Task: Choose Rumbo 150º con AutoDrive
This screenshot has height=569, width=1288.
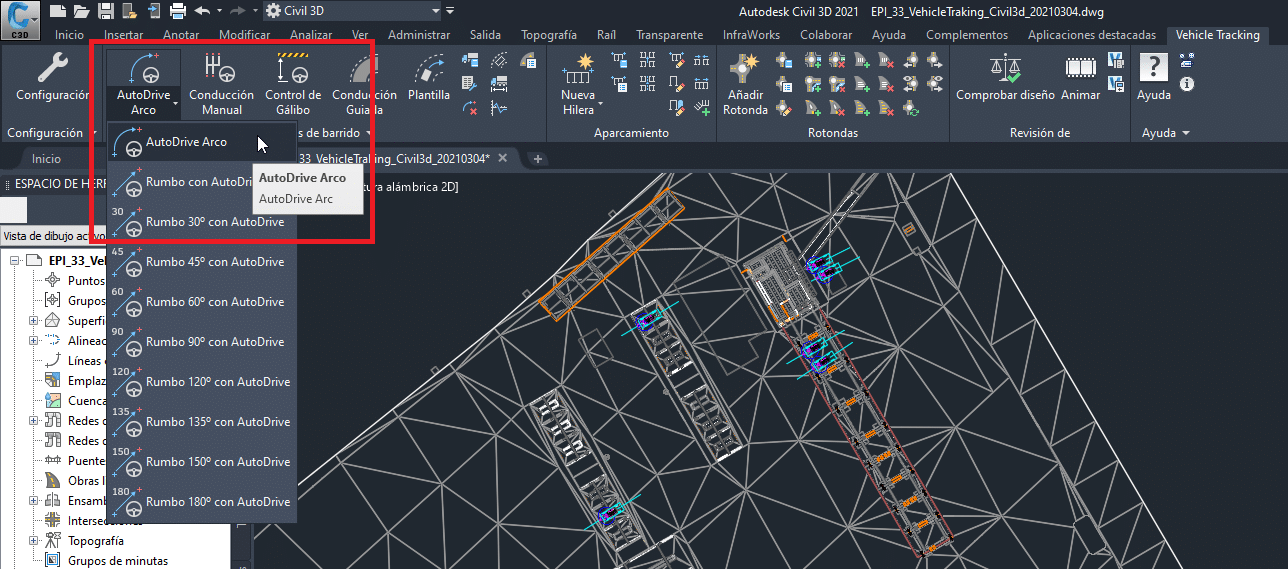Action: pos(202,462)
